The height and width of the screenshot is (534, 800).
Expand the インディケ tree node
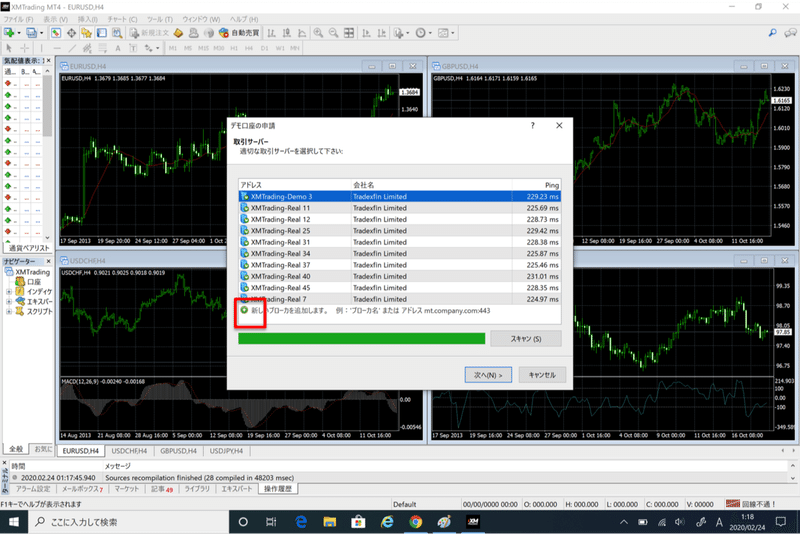[9, 292]
